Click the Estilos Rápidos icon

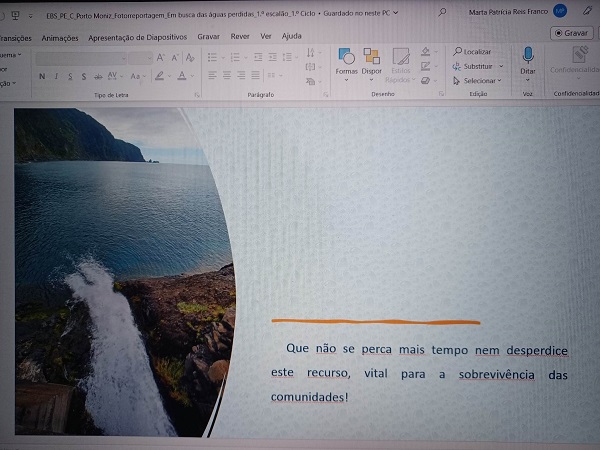[401, 65]
